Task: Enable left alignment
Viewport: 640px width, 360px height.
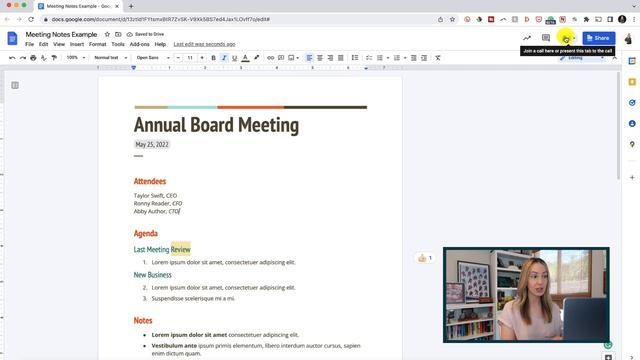Action: tap(309, 58)
